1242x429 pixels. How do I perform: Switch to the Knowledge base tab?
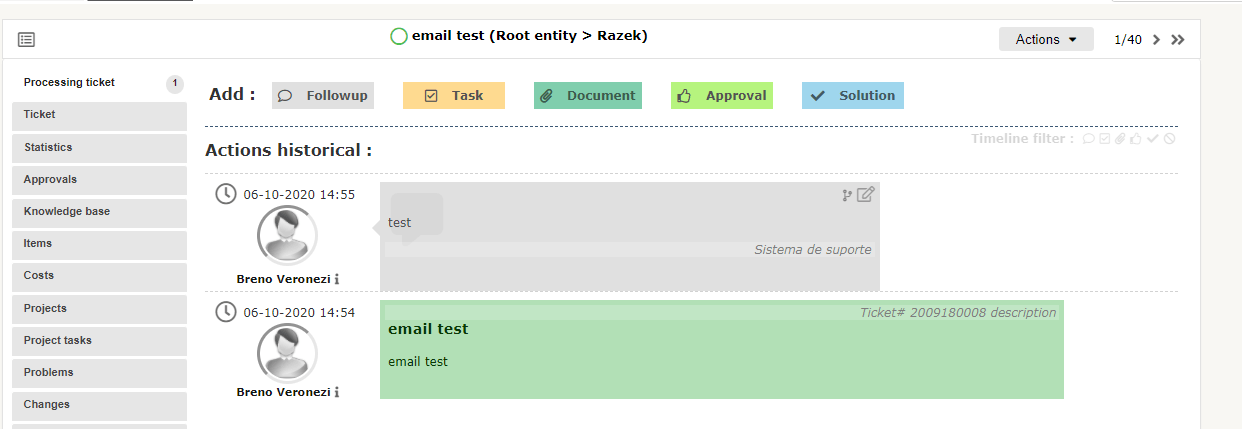[99, 211]
